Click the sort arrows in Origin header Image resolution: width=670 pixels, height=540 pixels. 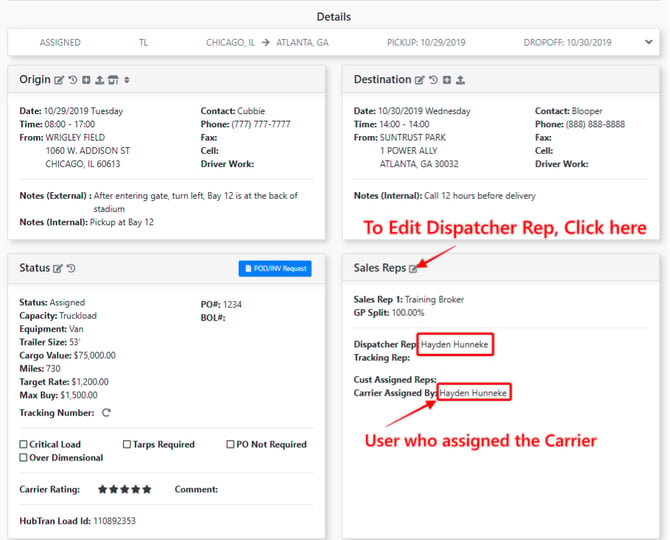(x=127, y=80)
